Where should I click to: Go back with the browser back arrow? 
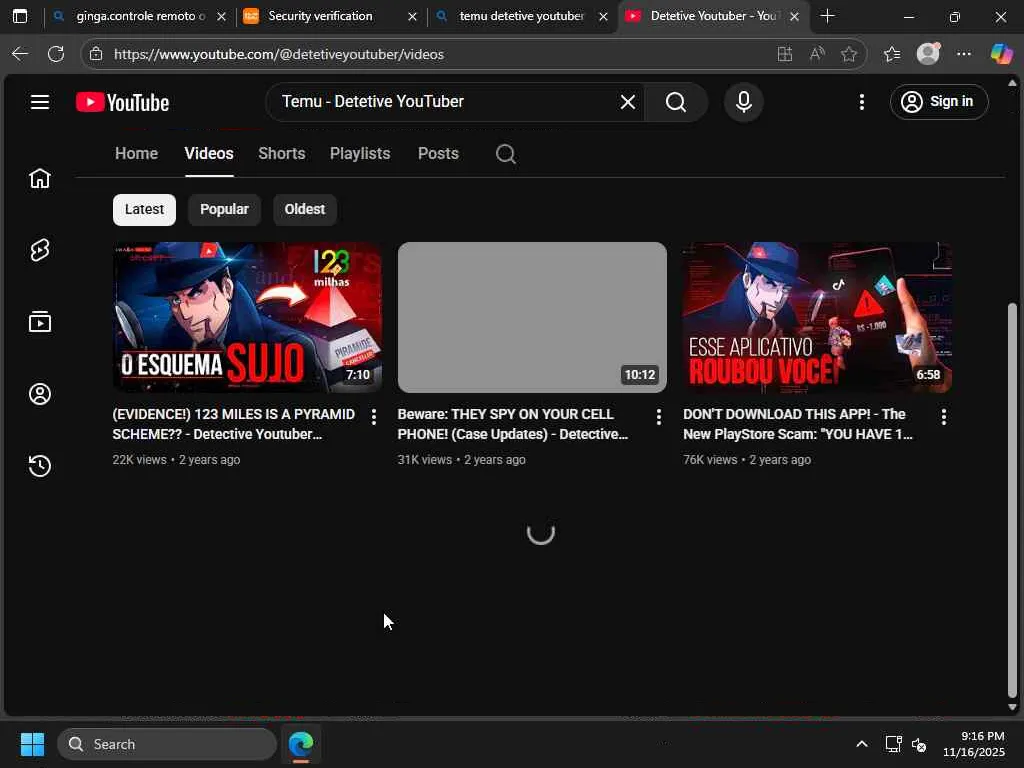(20, 54)
